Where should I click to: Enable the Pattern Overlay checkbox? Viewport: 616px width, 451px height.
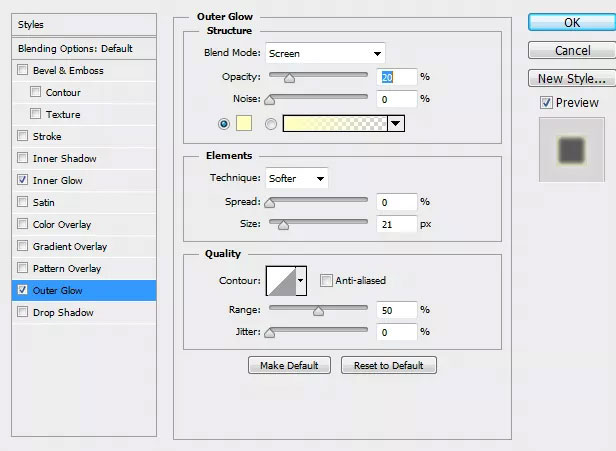[23, 268]
